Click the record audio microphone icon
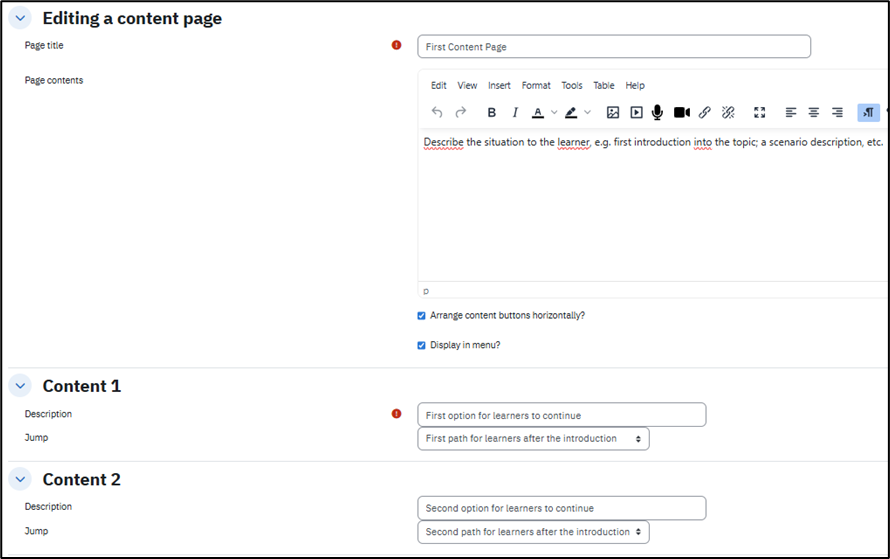This screenshot has height=559, width=890. click(657, 113)
